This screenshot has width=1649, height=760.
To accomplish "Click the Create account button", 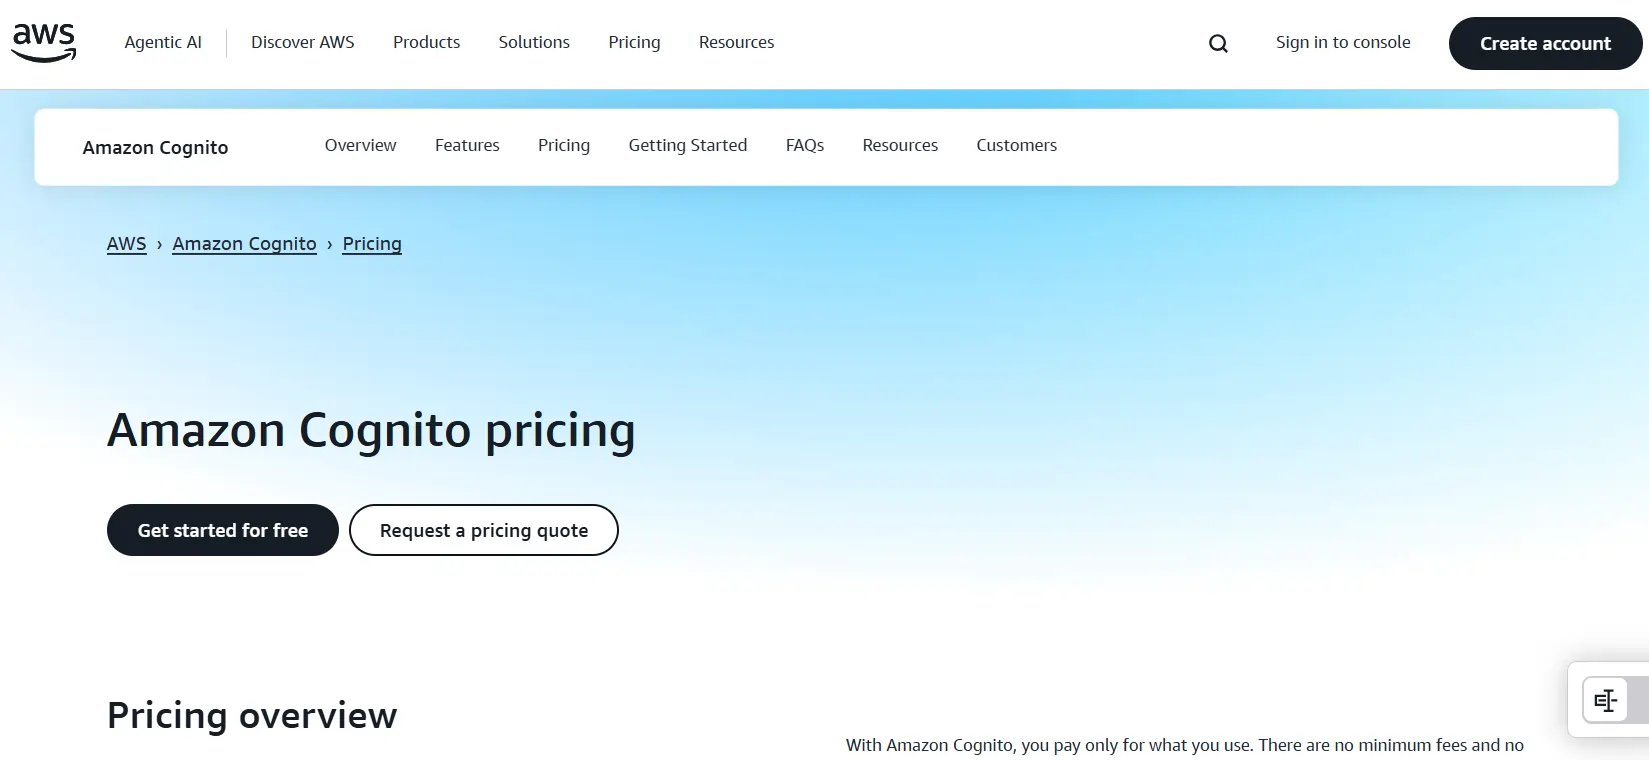I will (x=1545, y=43).
